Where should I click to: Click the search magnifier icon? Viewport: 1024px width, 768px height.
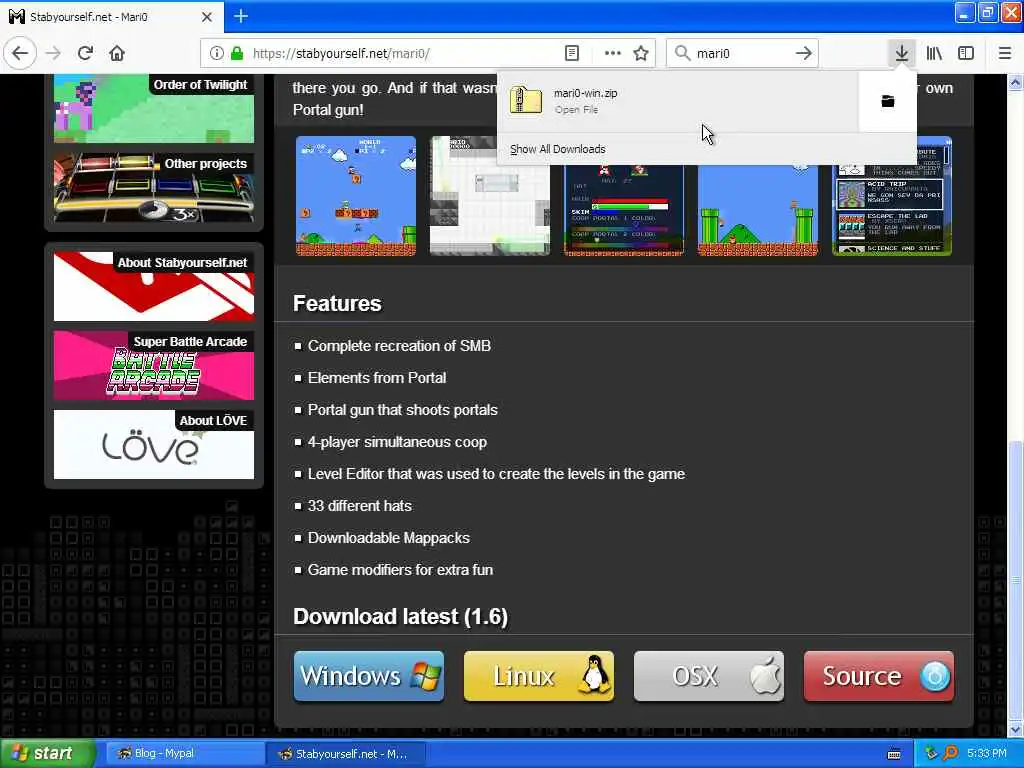point(682,54)
